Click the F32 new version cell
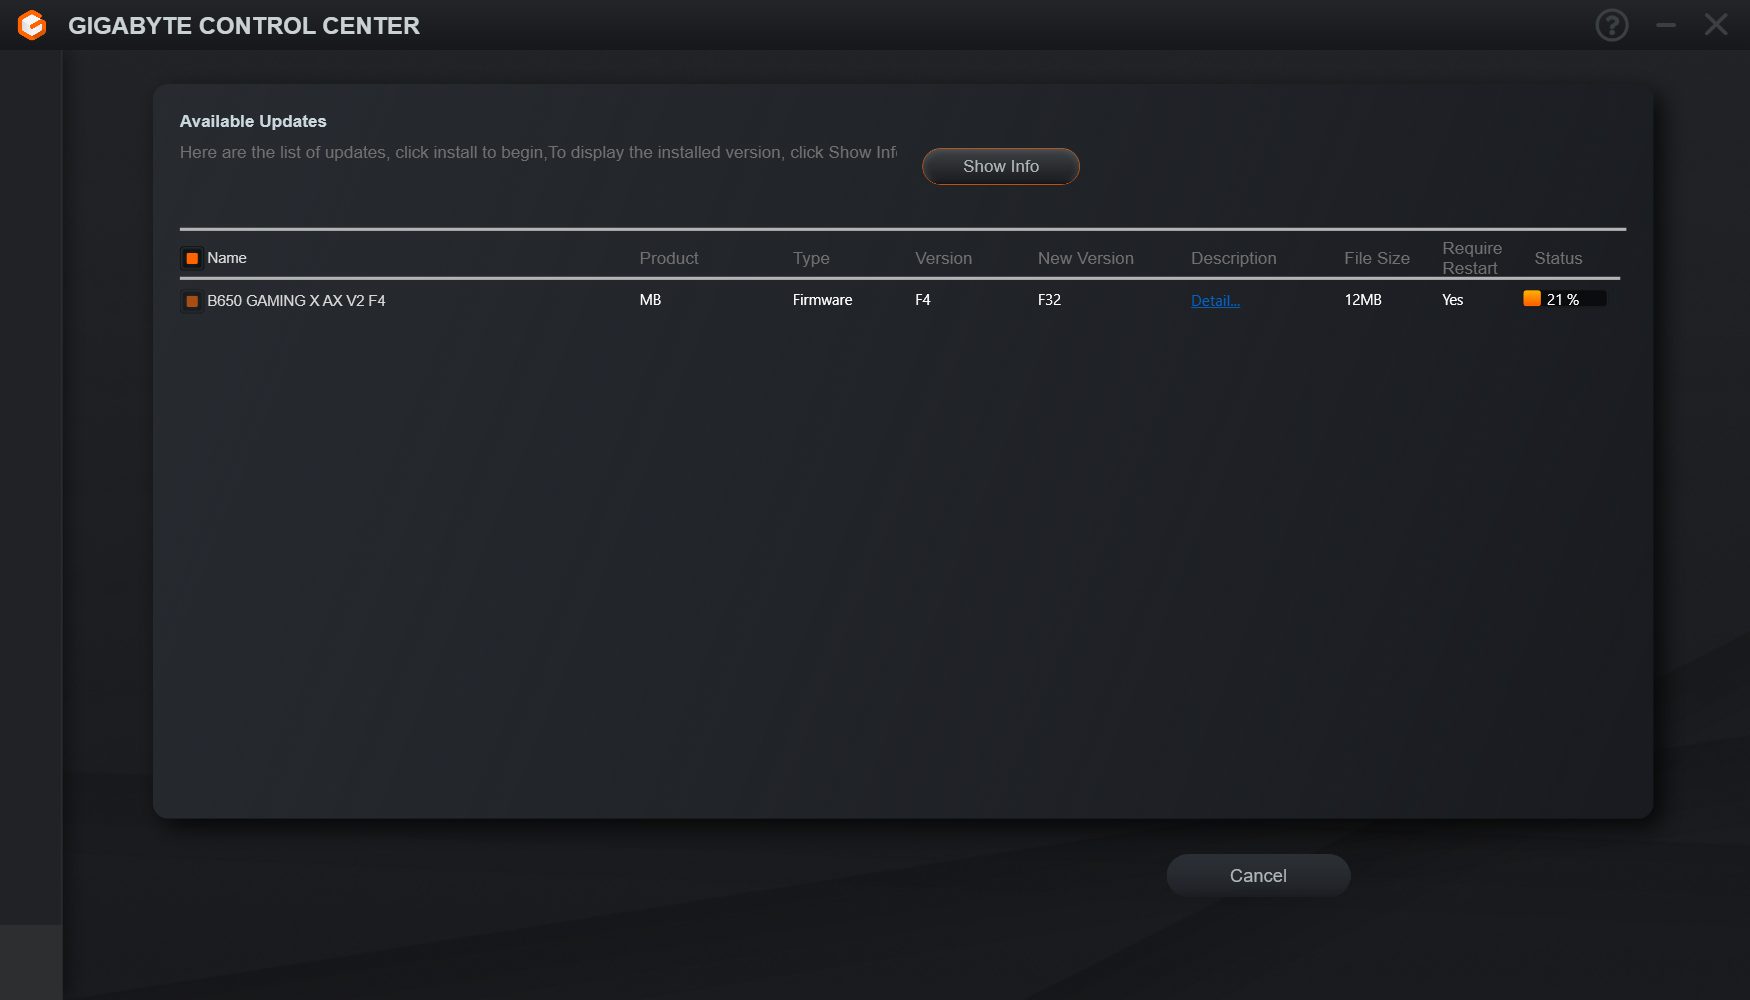Viewport: 1750px width, 1000px height. point(1049,300)
